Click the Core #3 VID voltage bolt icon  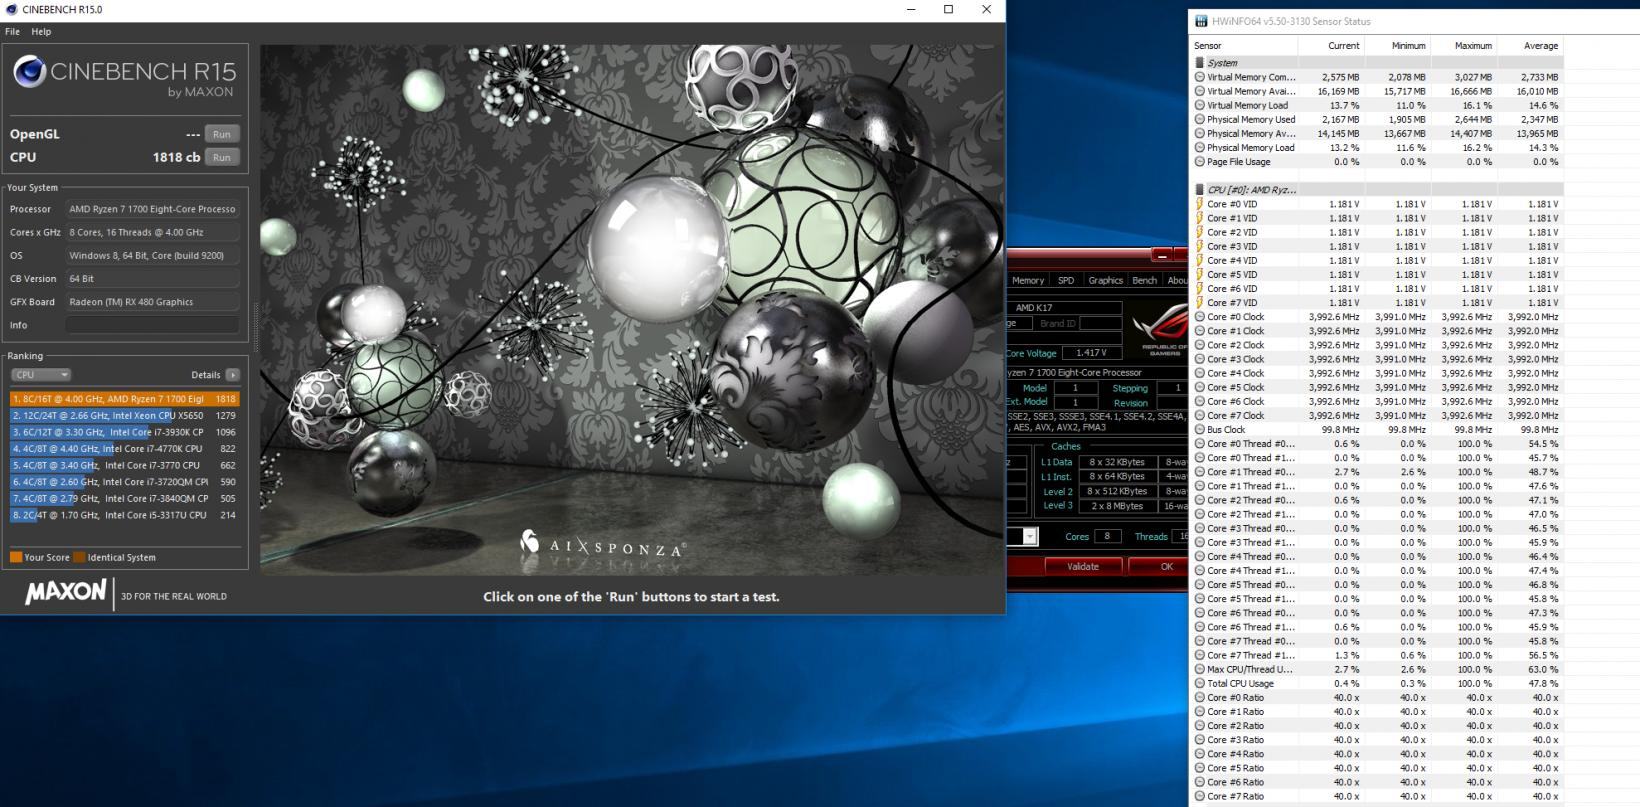1200,246
